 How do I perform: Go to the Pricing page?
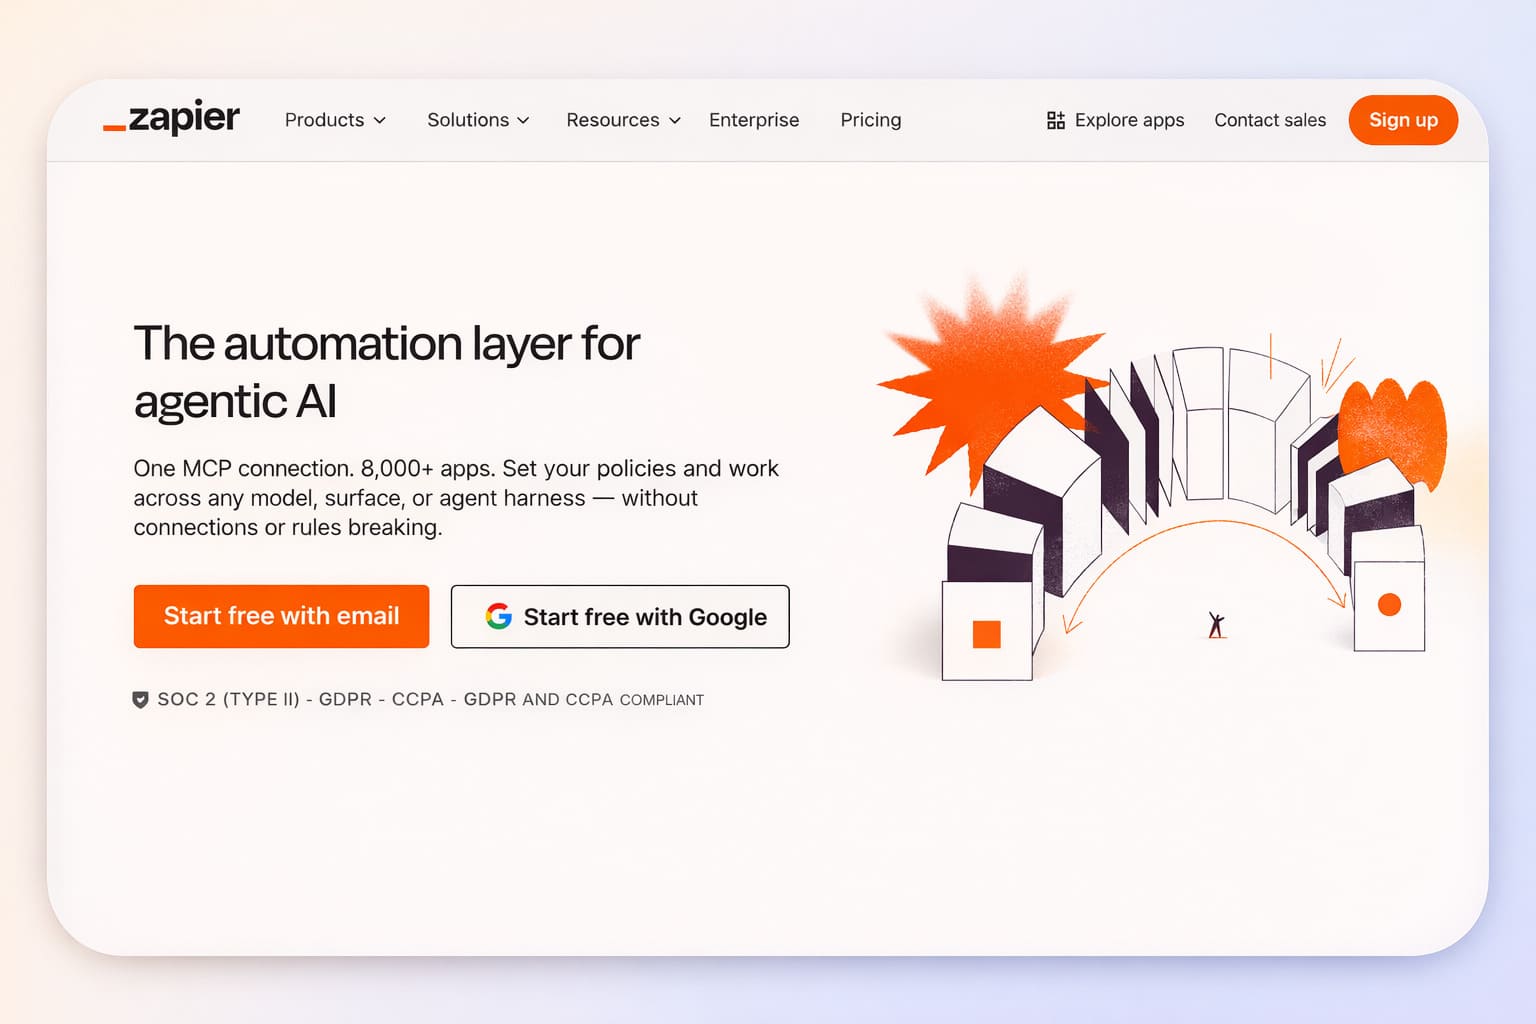(x=870, y=120)
